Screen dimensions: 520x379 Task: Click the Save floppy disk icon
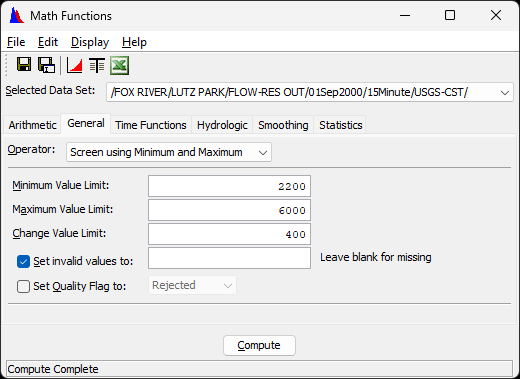[x=24, y=64]
